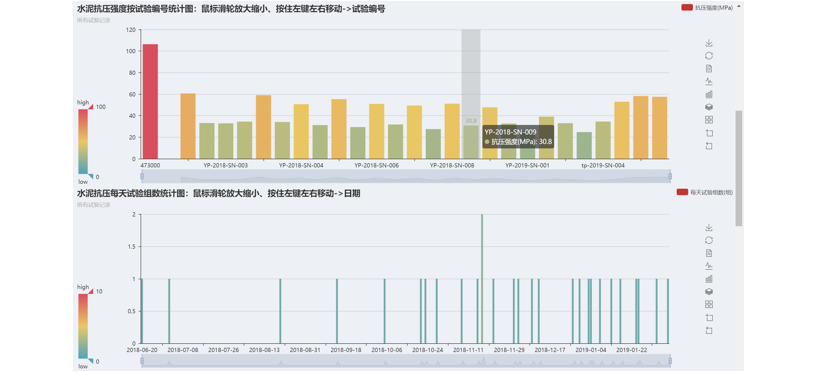This screenshot has height=372, width=827.
Task: Click the YP-2019-SN-001 axis label
Action: point(527,165)
